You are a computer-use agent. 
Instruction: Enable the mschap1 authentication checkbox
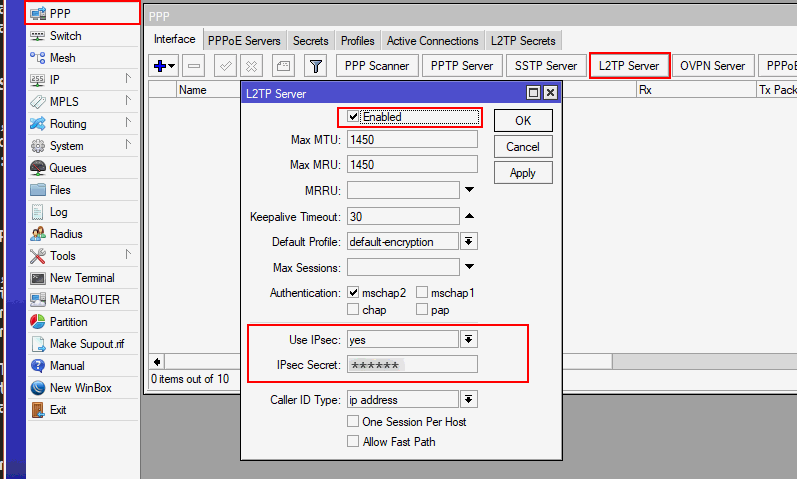[422, 293]
